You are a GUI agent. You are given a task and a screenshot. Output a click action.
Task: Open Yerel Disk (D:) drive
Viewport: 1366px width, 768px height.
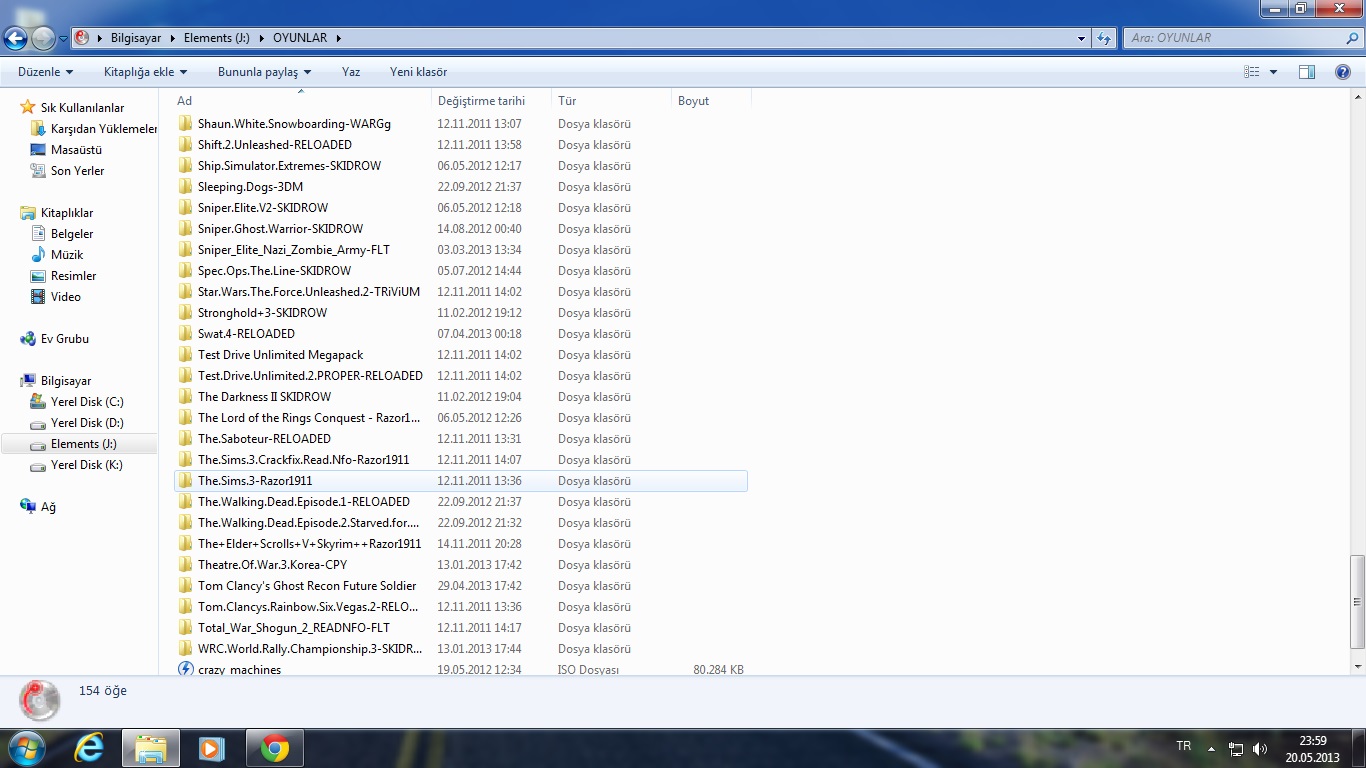pos(87,423)
